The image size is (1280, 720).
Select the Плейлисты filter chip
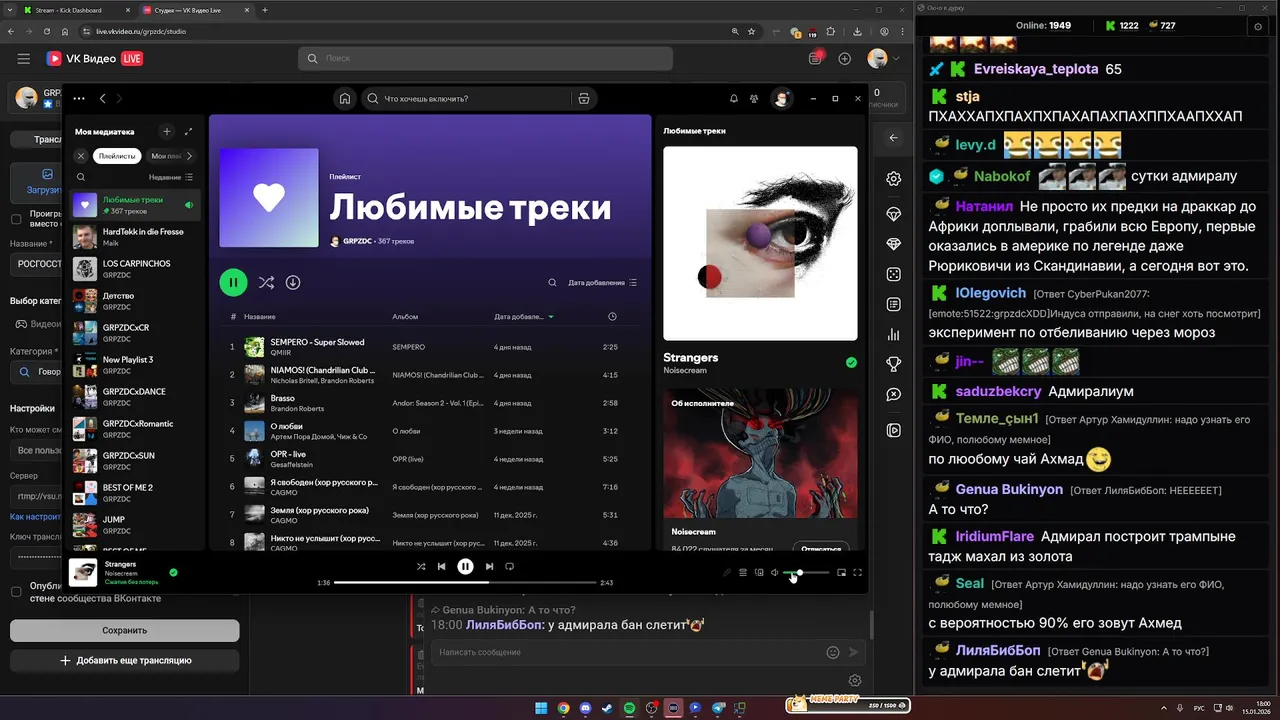click(117, 156)
